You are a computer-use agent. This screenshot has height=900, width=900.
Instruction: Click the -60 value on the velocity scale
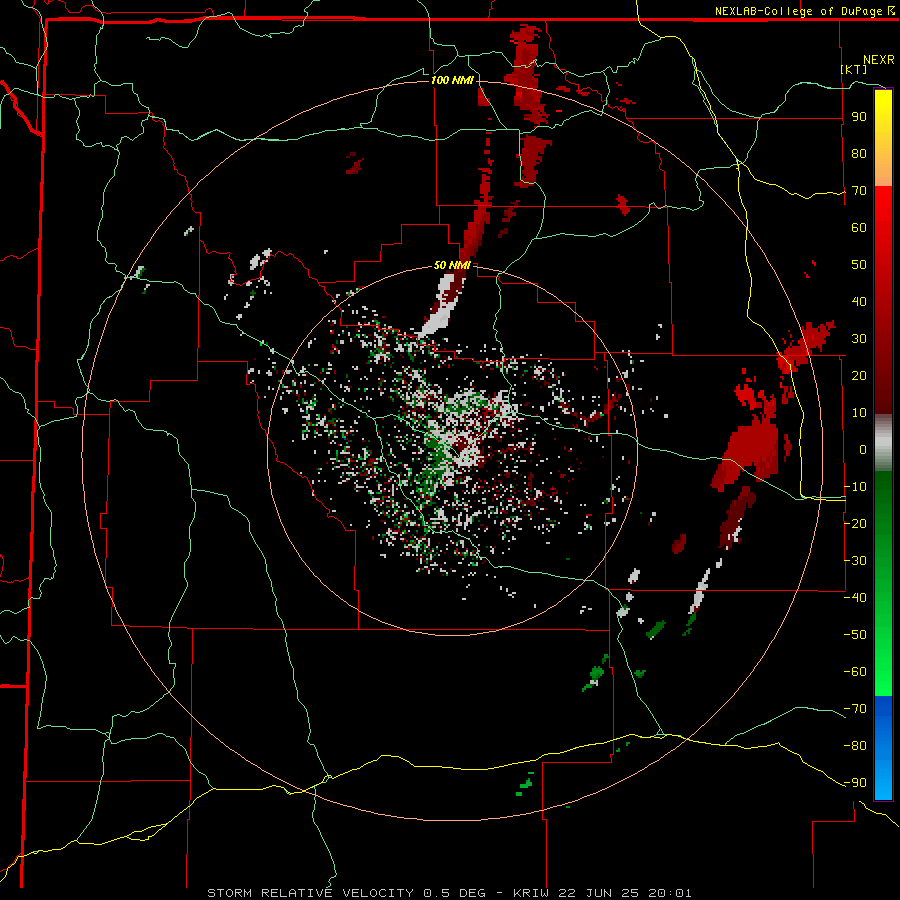(x=855, y=672)
